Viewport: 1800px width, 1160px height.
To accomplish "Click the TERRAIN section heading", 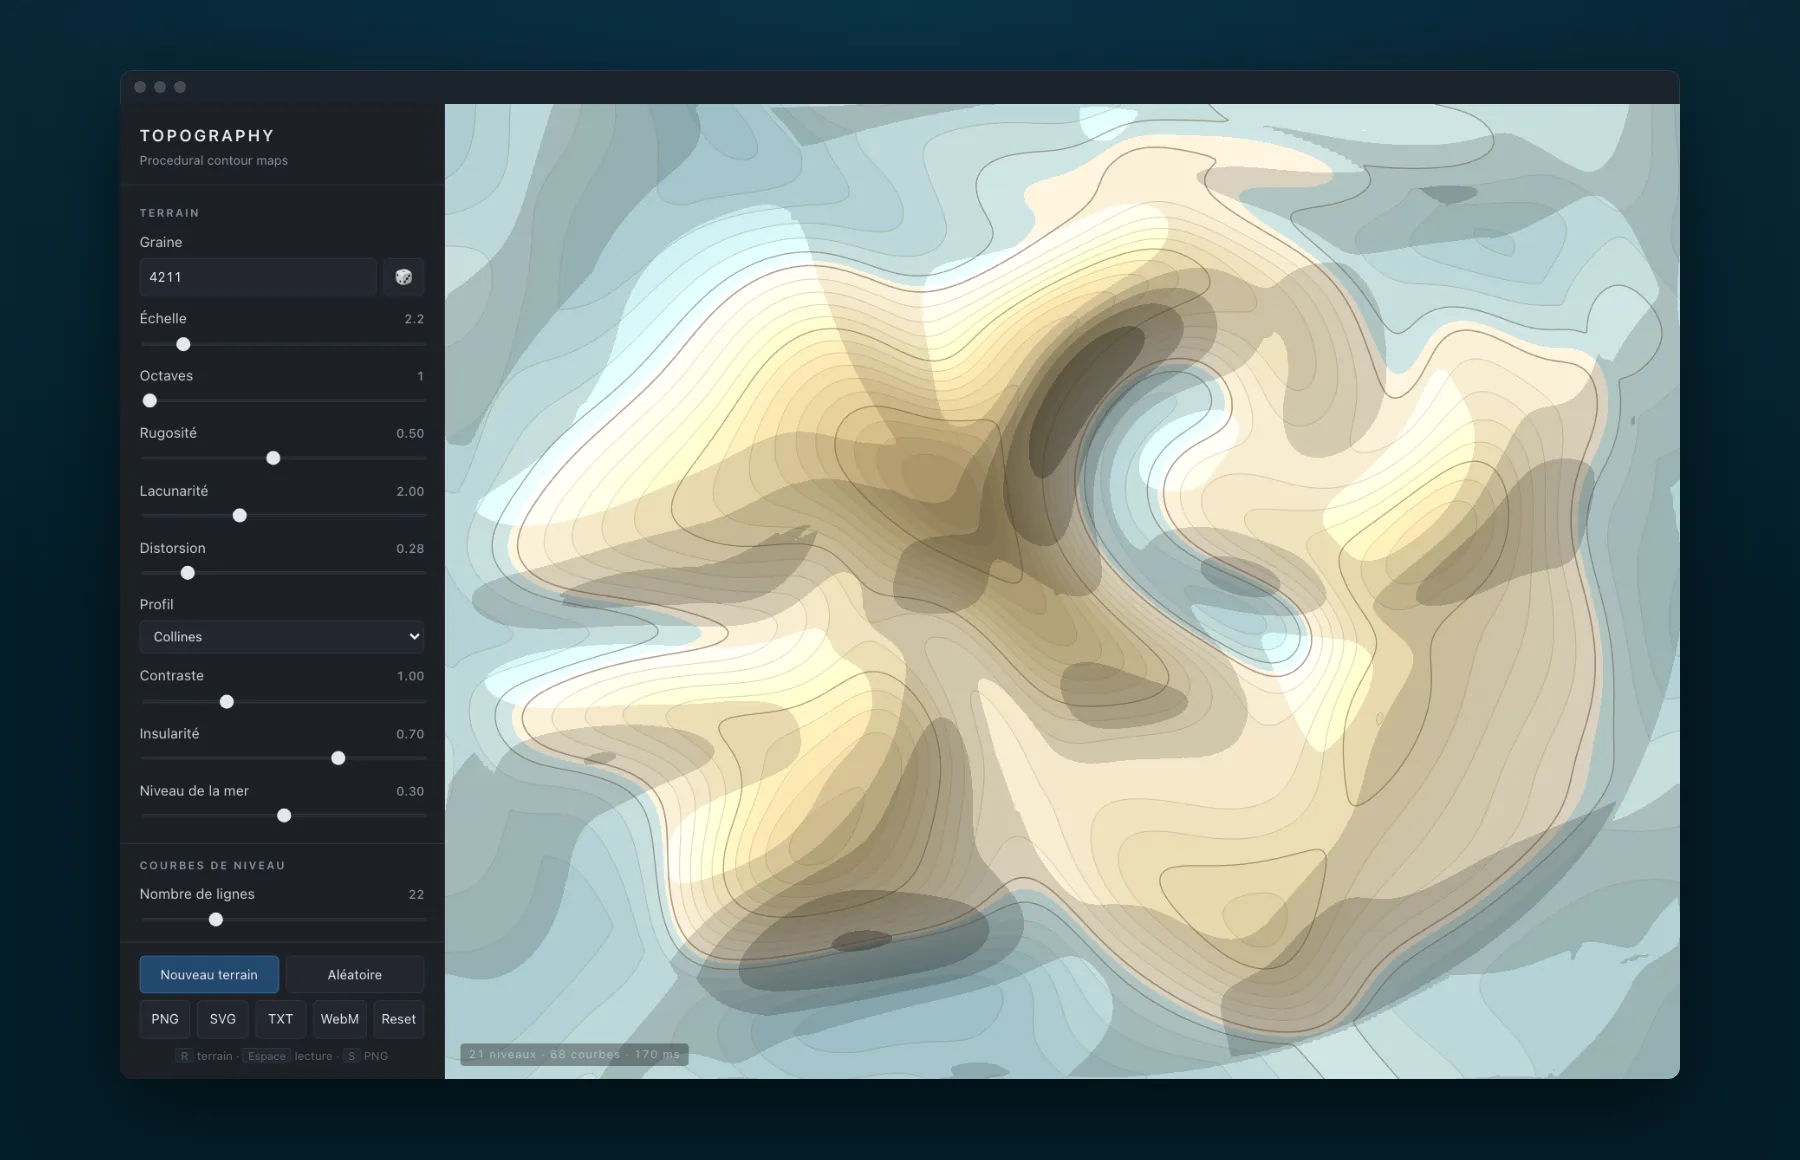I will coord(170,213).
